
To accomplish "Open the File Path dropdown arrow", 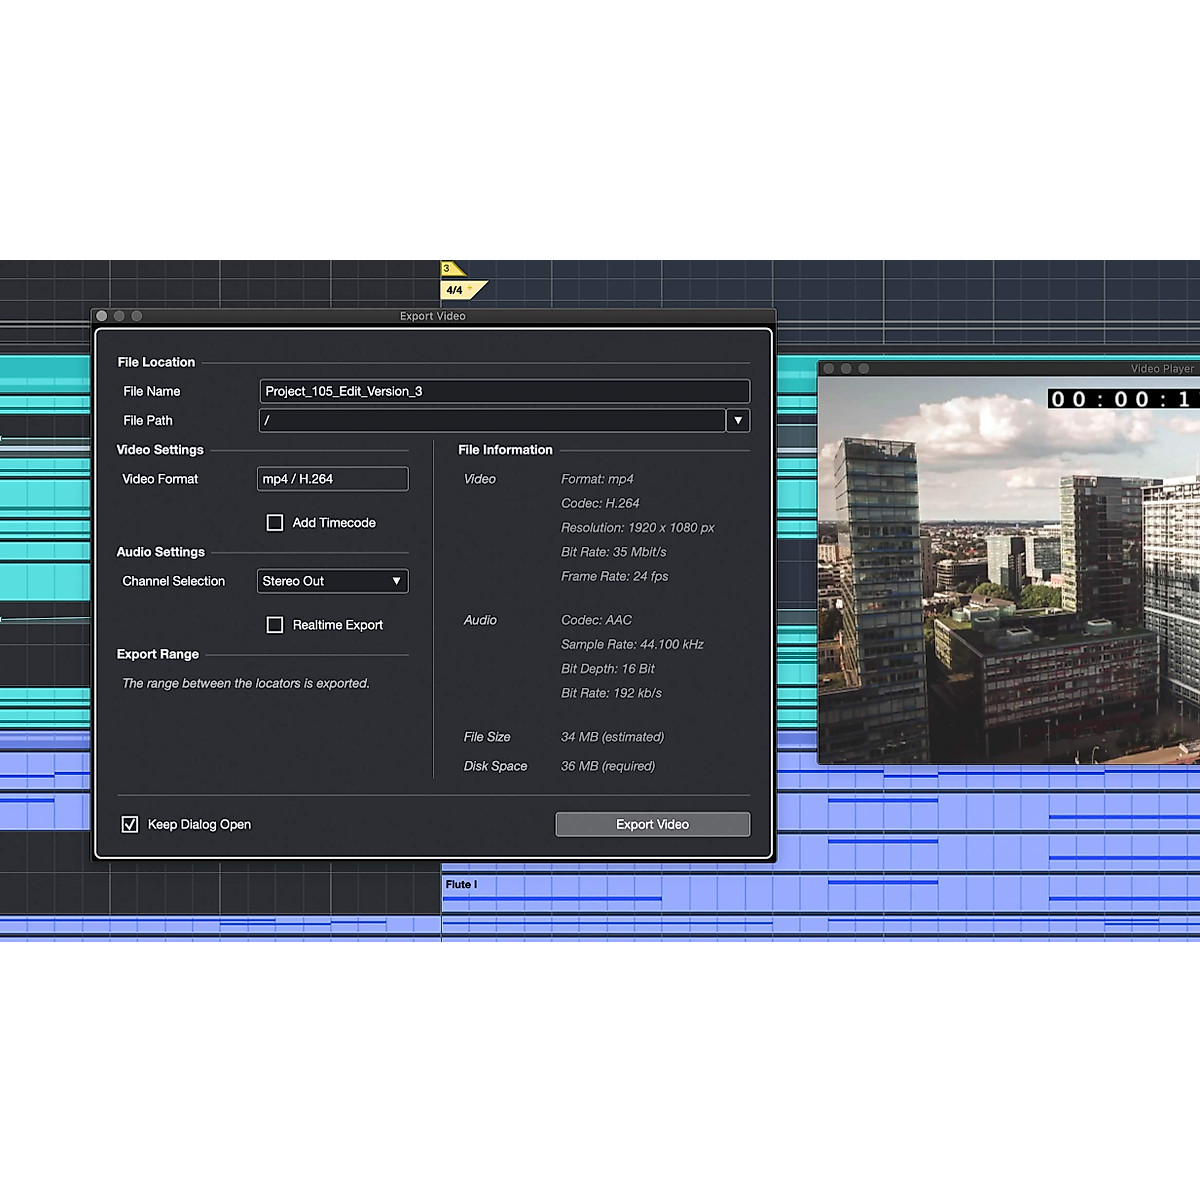I will click(x=738, y=421).
